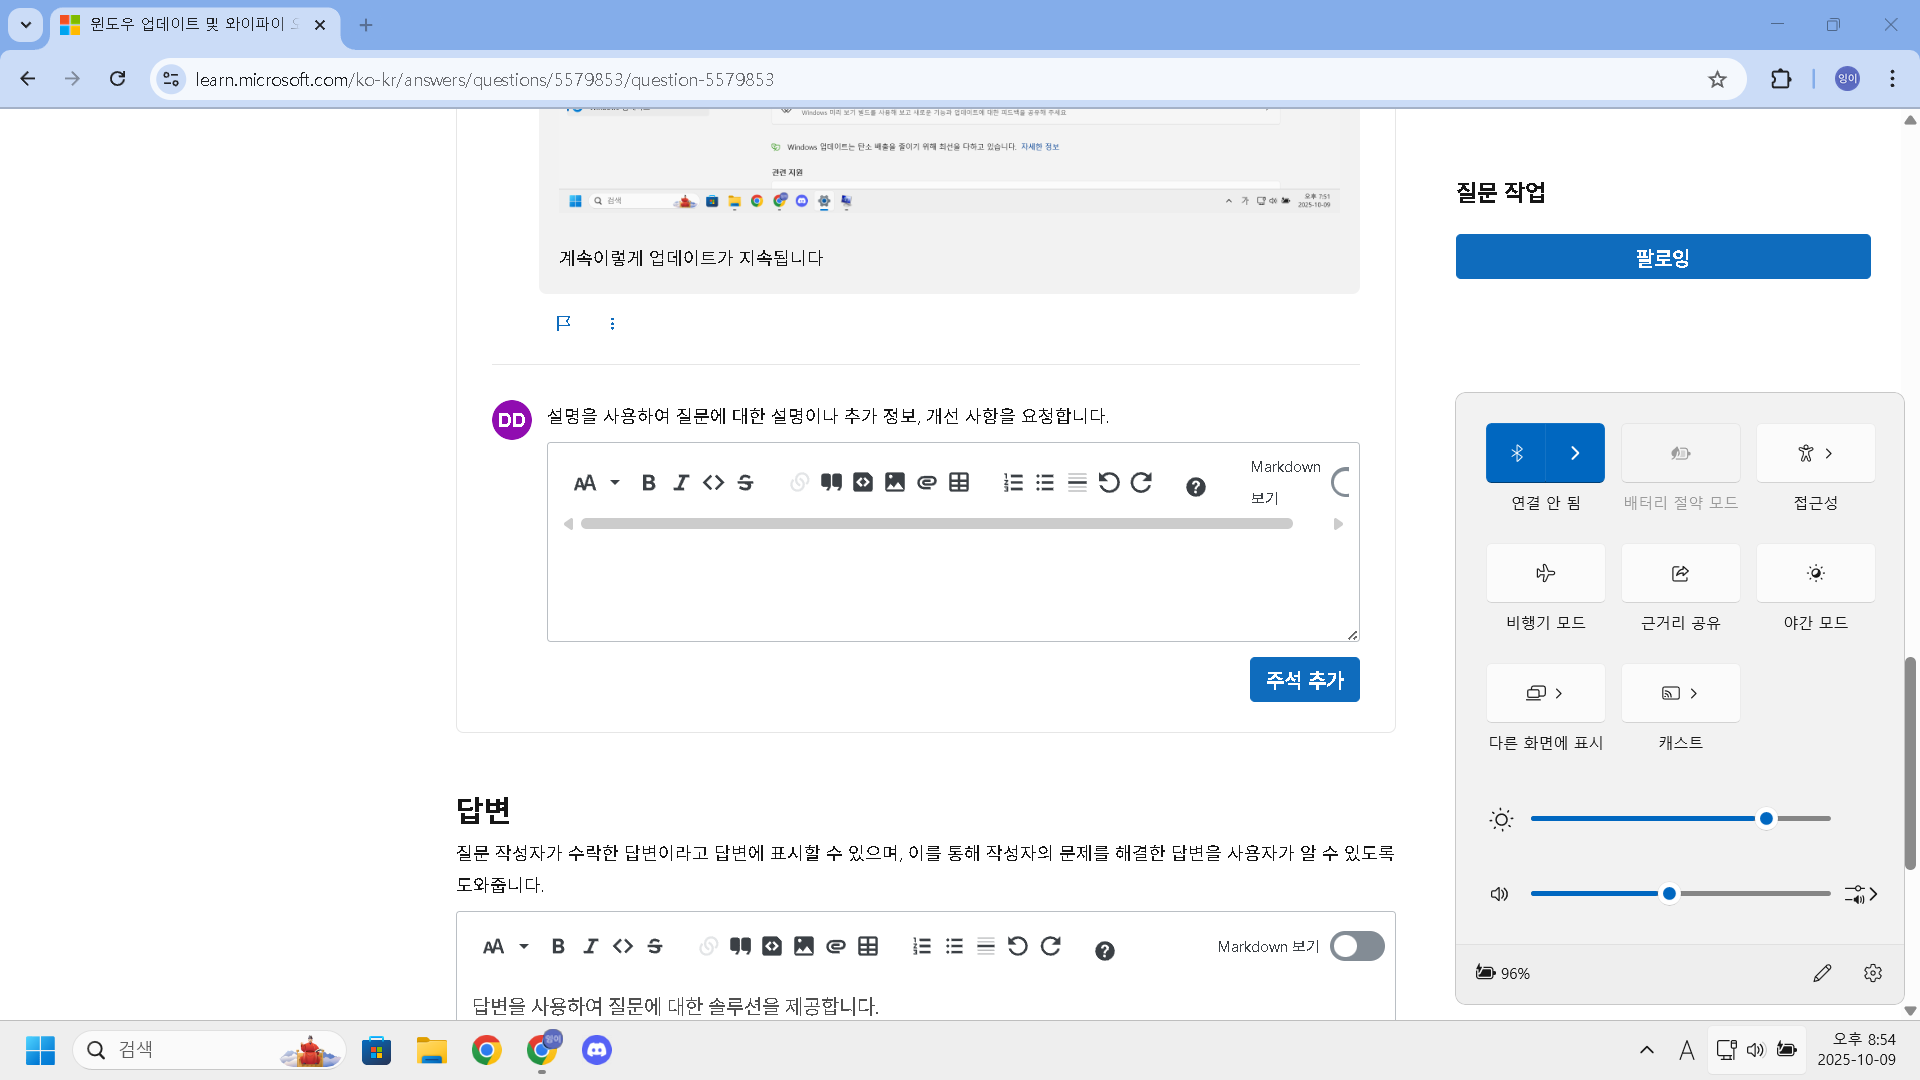Viewport: 1920px width, 1080px height.
Task: Insert numbered list in the comment editor
Action: pos(1013,483)
